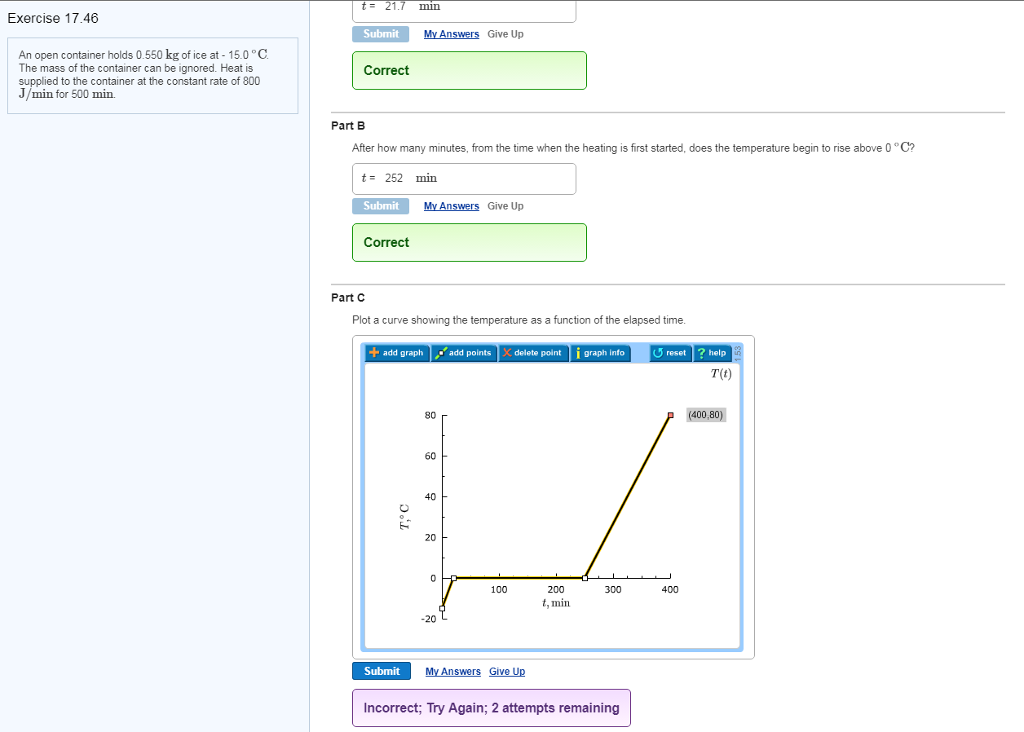Open help for the graphing tool
This screenshot has width=1024, height=732.
pos(712,352)
